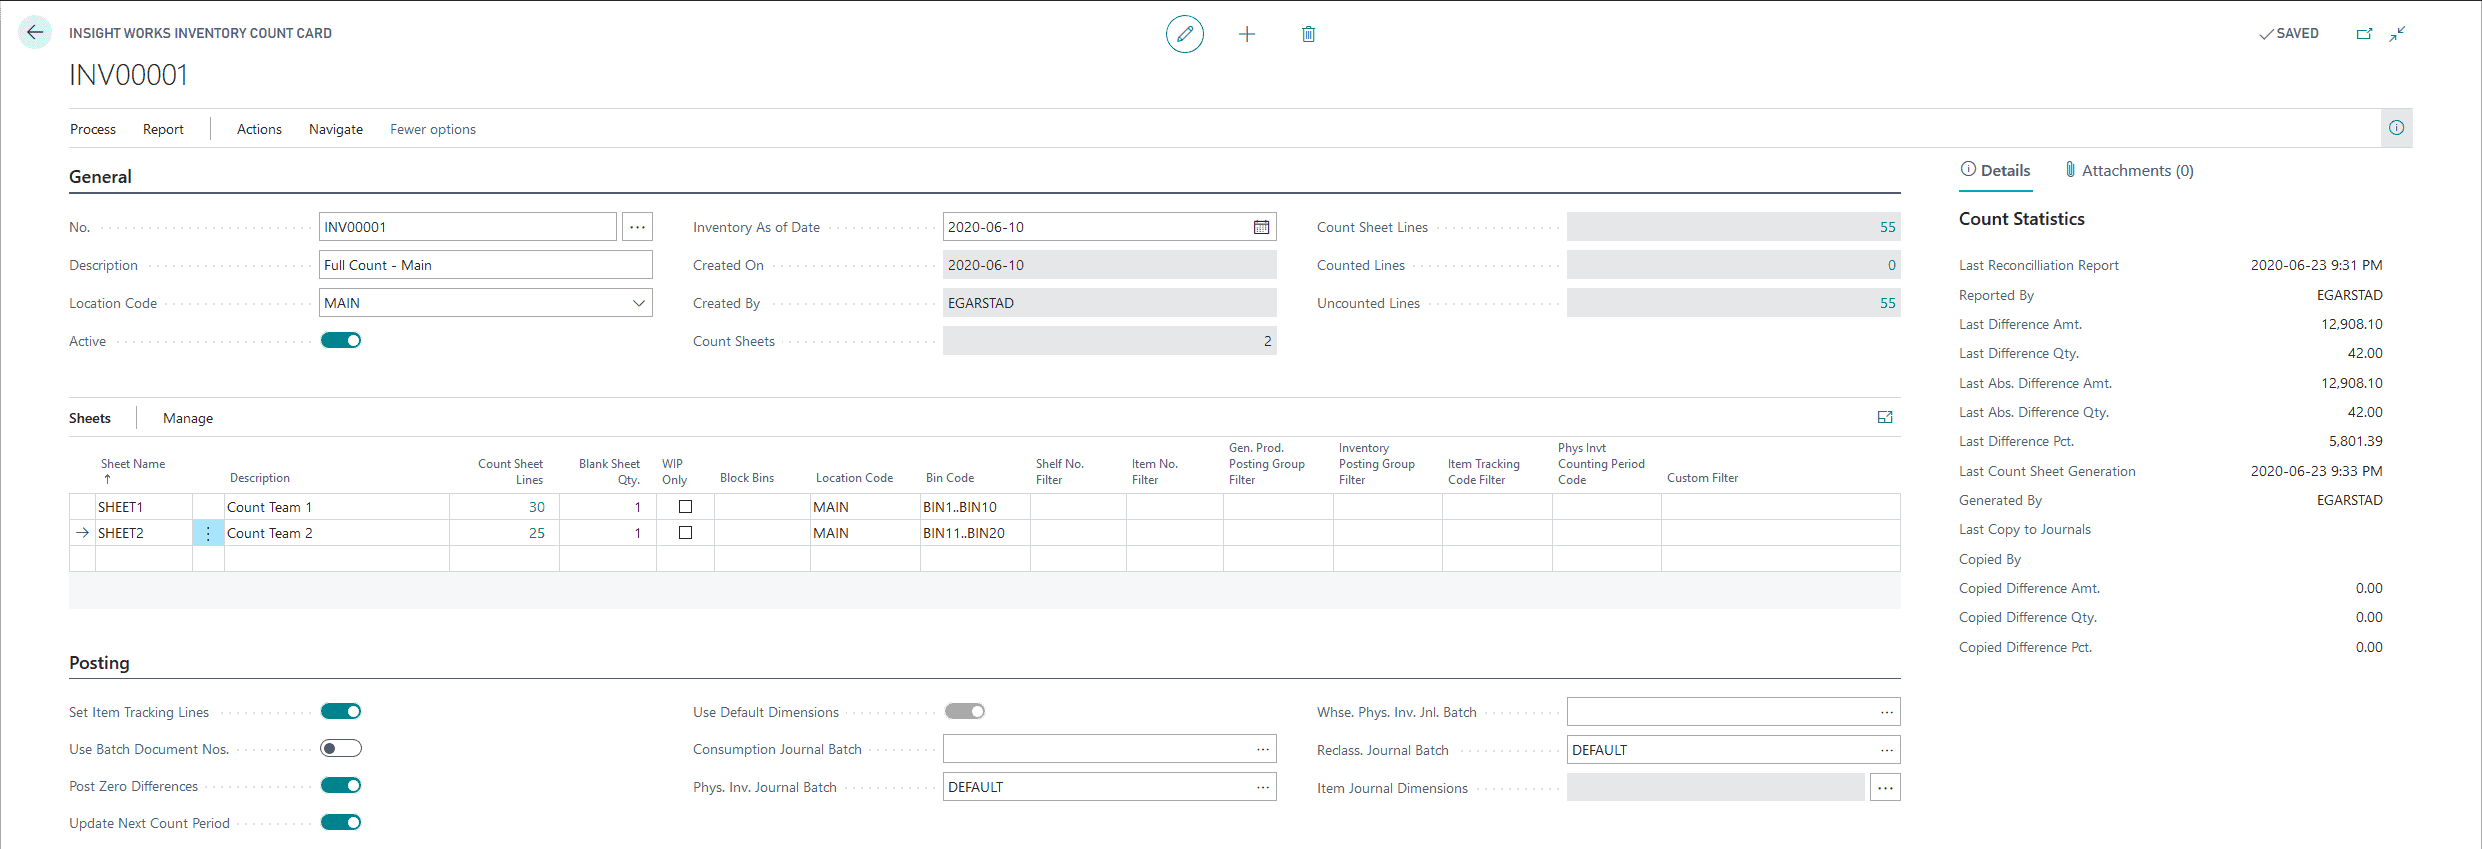Open card in new window icon
This screenshot has height=849, width=2482.
point(2364,33)
